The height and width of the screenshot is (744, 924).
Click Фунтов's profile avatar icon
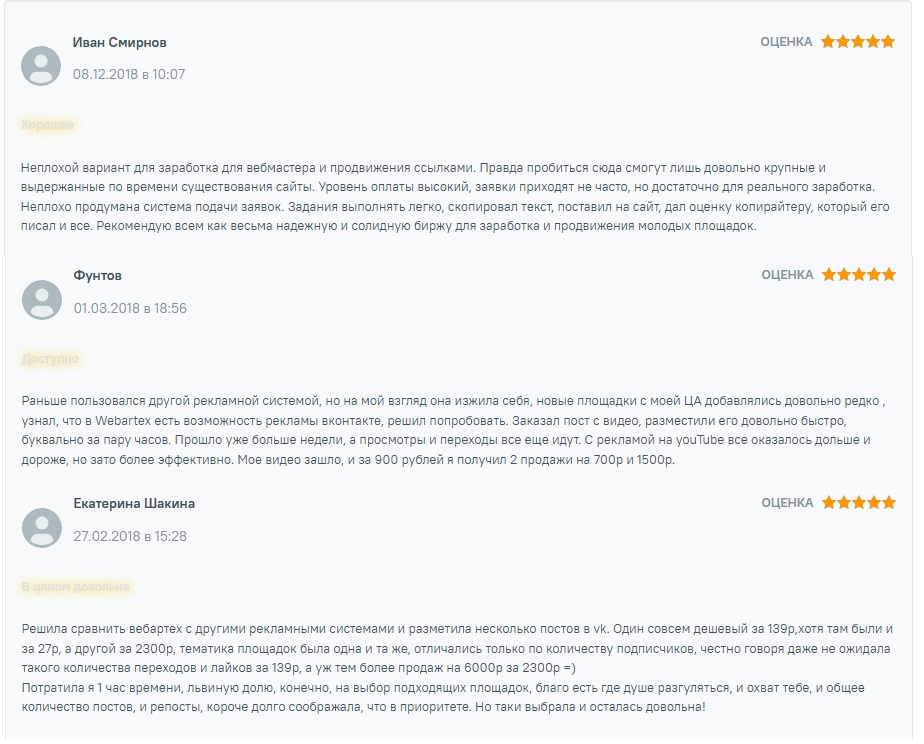pos(42,300)
